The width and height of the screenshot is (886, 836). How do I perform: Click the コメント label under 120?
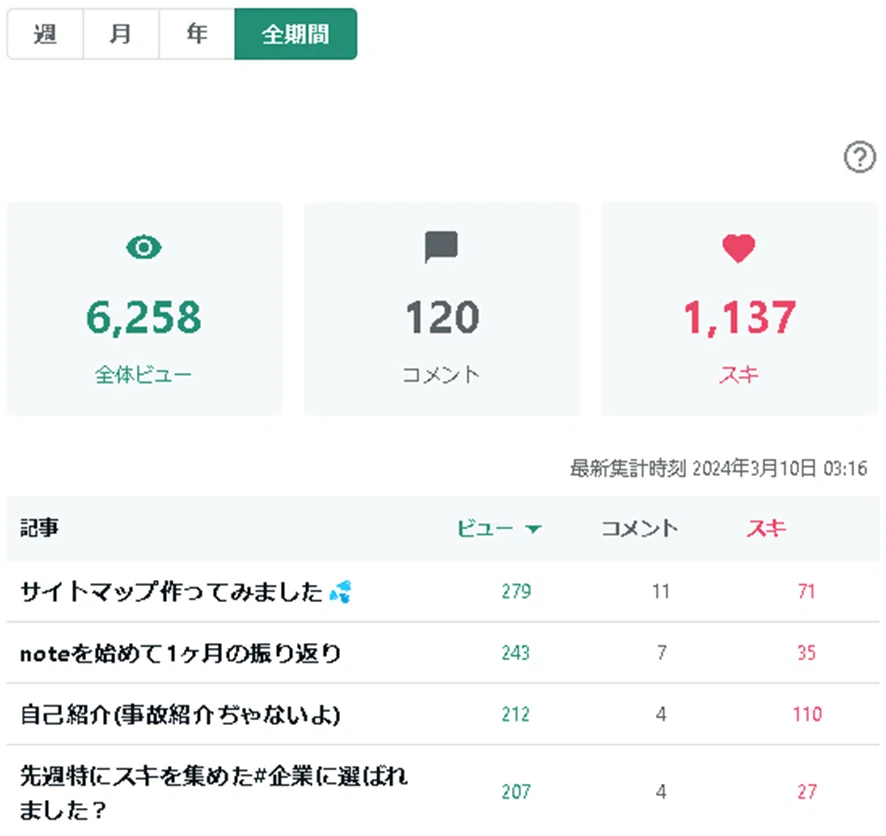441,375
